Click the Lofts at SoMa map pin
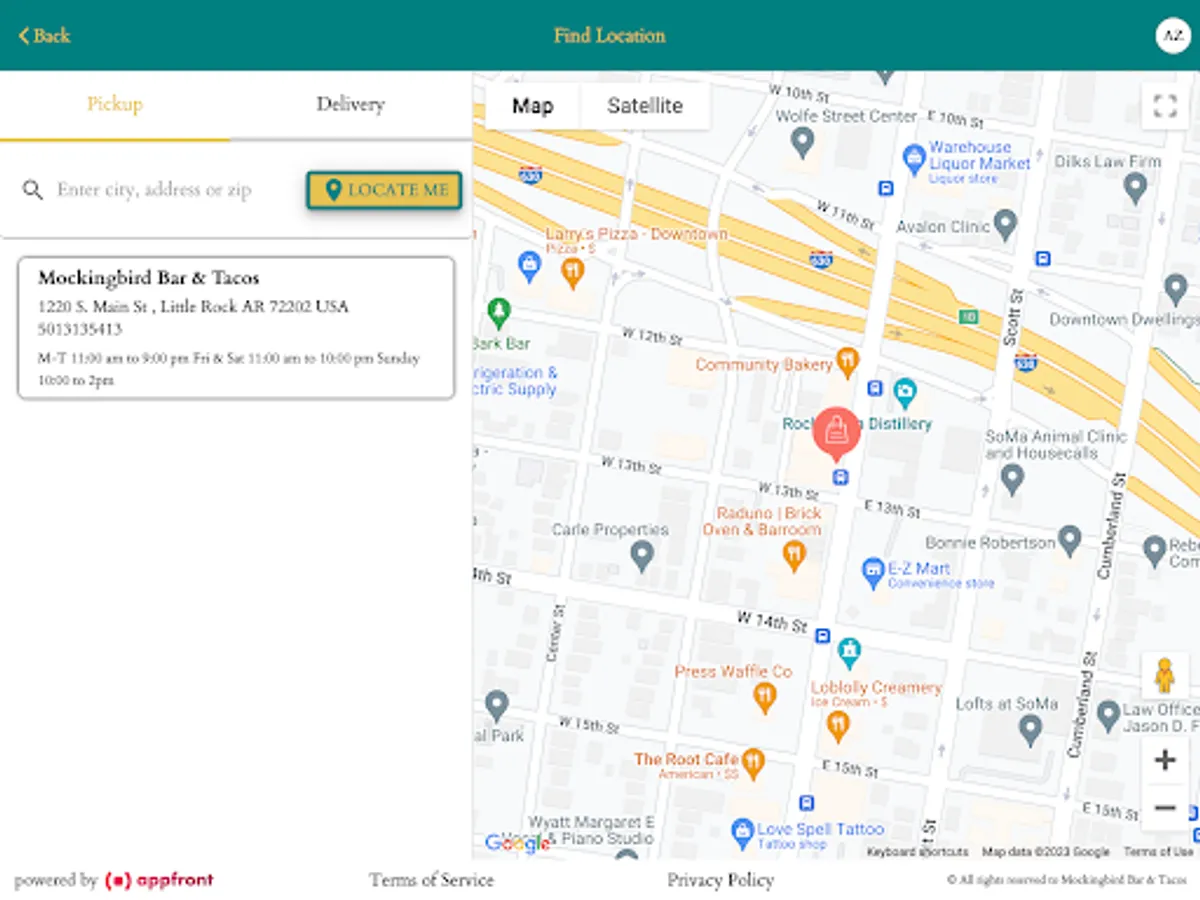This screenshot has height=900, width=1200. click(1030, 730)
